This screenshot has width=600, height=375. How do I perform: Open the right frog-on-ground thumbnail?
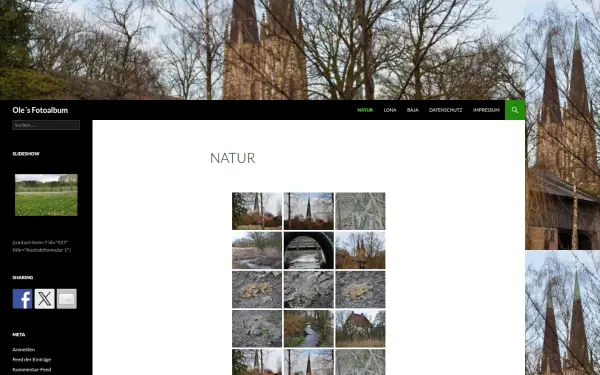tap(360, 289)
